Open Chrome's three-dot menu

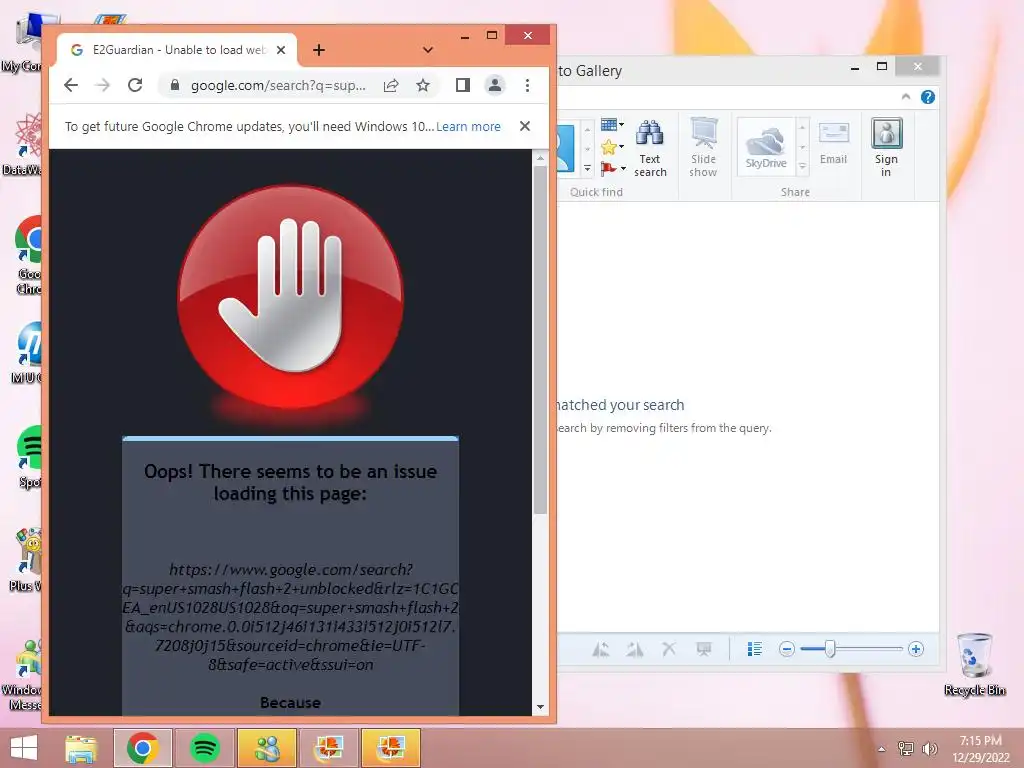[527, 86]
